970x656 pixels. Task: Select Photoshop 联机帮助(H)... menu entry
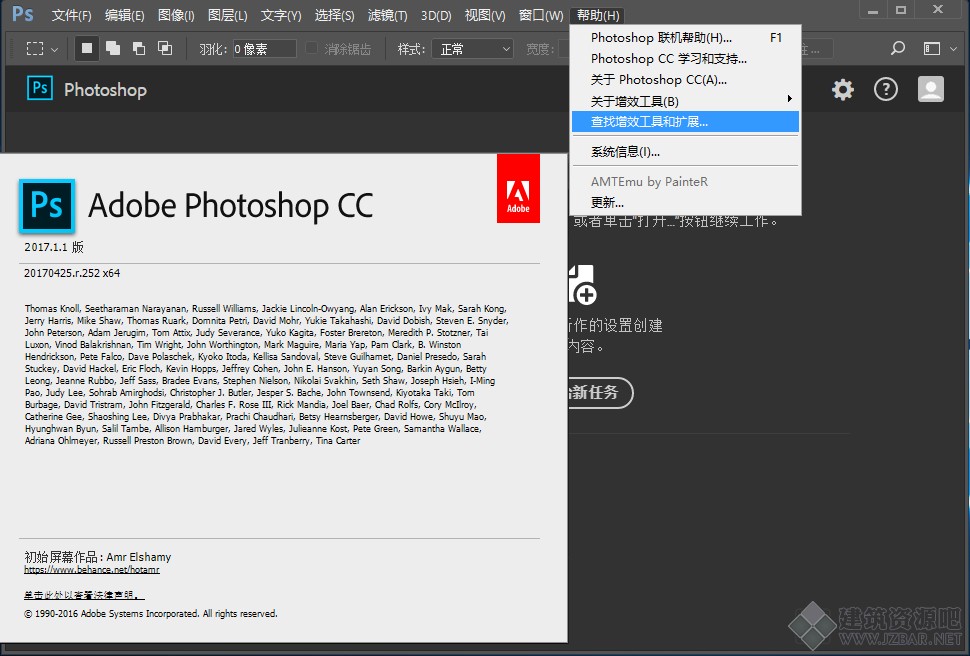686,38
